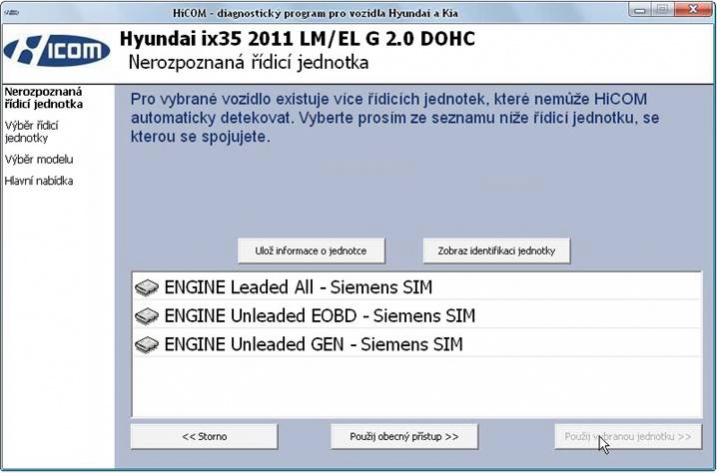Return to Hlavní nabídka in the sidebar
The width and height of the screenshot is (717, 473).
pyautogui.click(x=39, y=181)
